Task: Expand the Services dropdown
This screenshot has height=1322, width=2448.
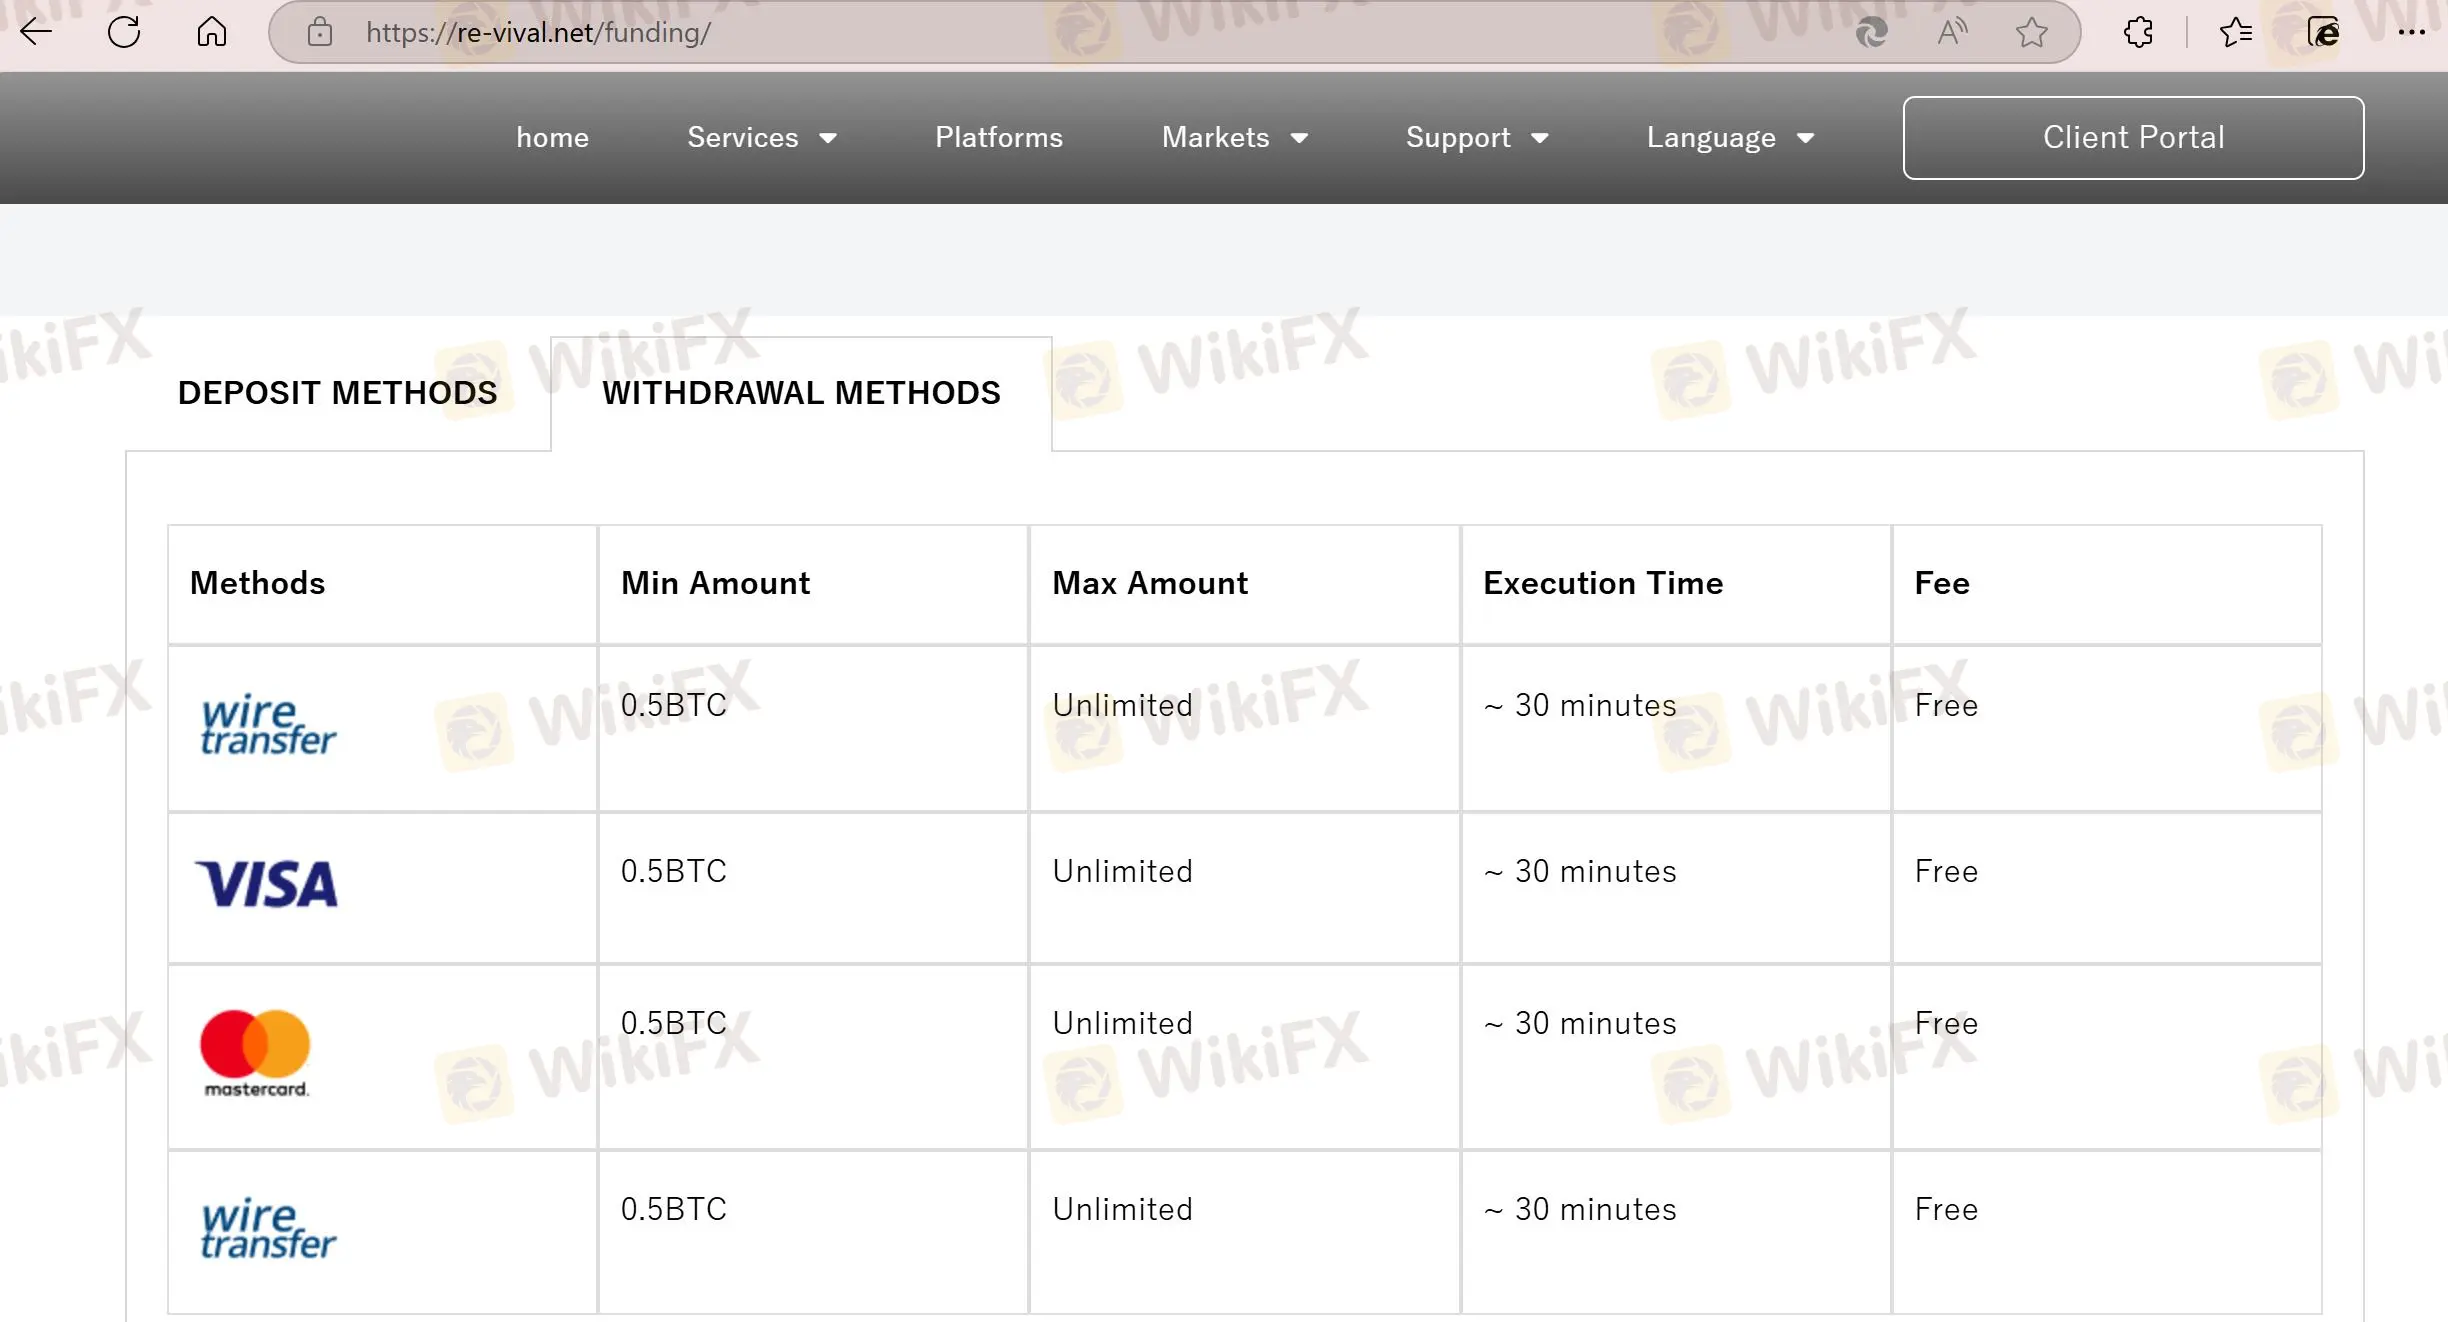Action: tap(761, 138)
